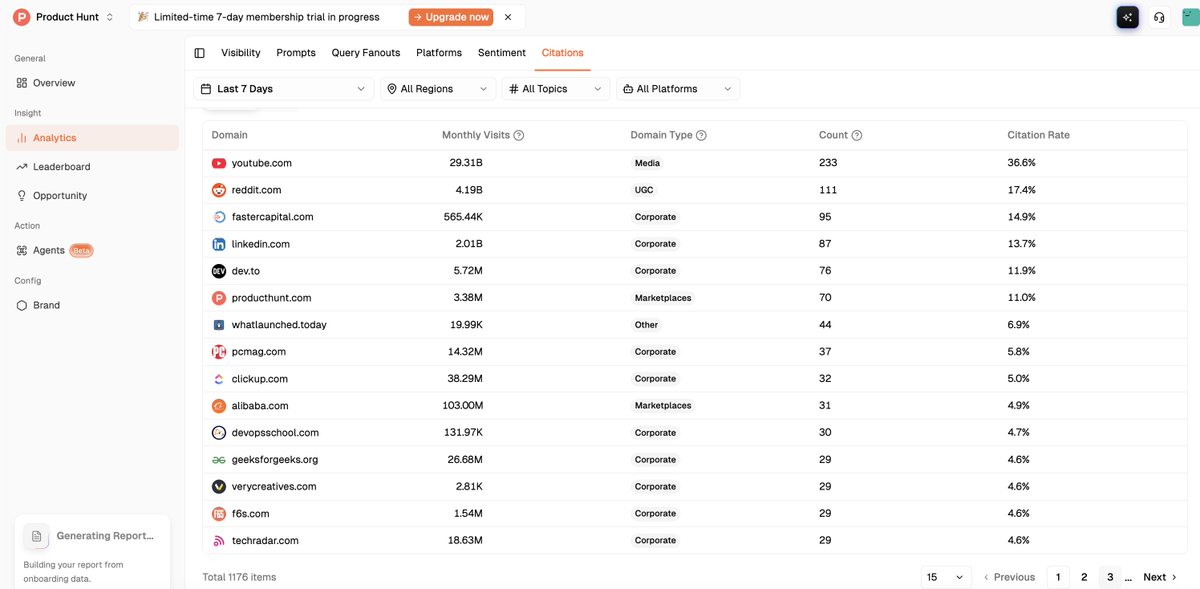Click the youtube.com favicon

click(x=219, y=163)
